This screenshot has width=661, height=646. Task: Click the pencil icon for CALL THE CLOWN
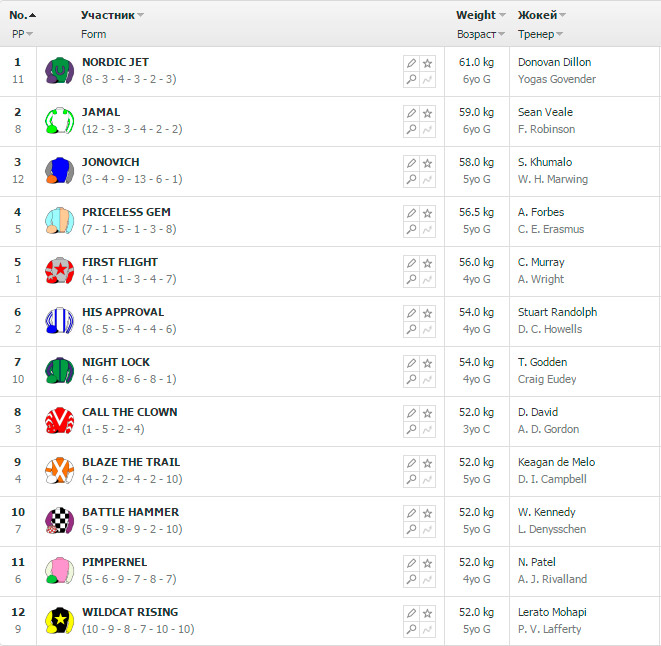tap(411, 413)
